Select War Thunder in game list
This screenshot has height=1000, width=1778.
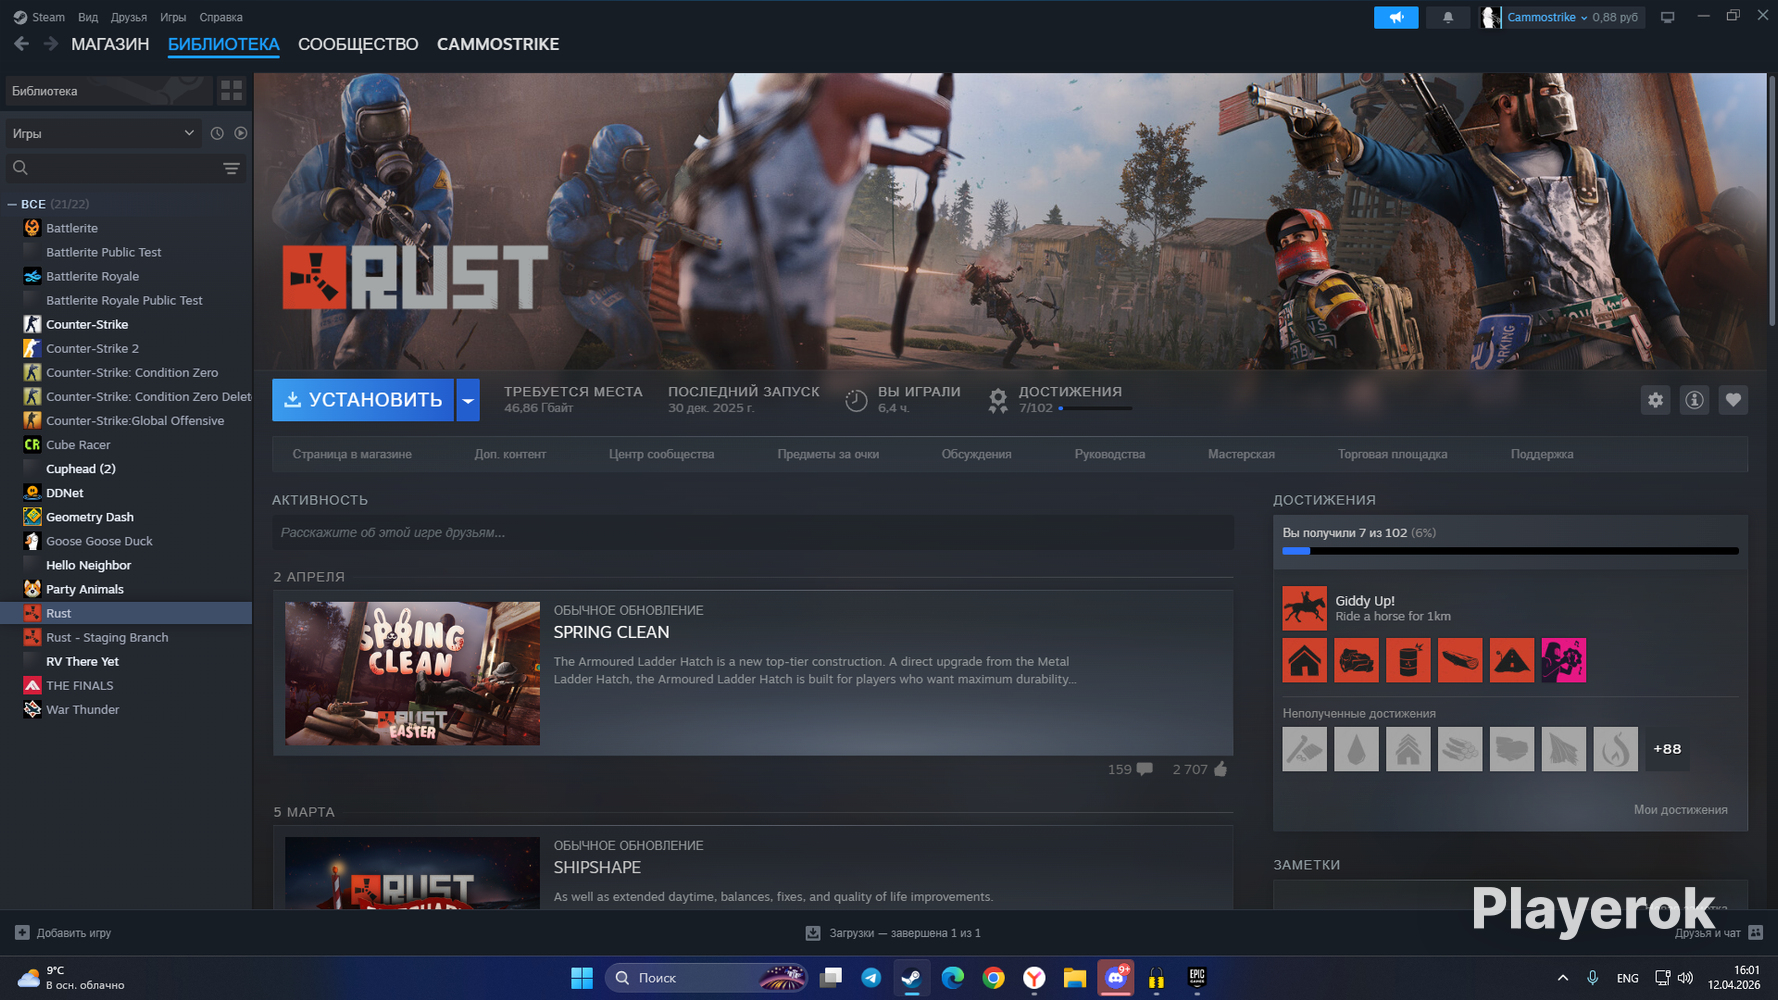[83, 709]
